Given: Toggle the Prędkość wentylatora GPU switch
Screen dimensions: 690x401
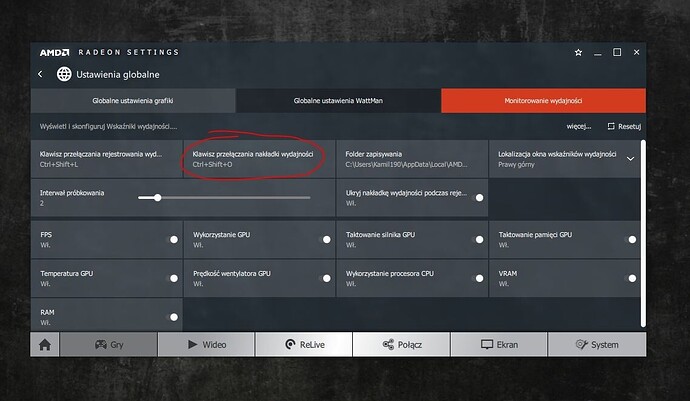Looking at the screenshot, I should [x=325, y=278].
